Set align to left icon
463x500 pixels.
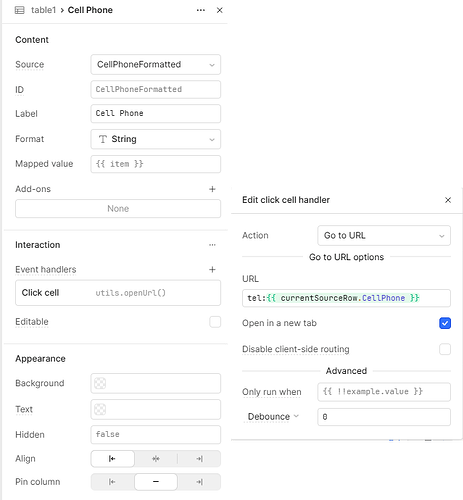pos(113,459)
